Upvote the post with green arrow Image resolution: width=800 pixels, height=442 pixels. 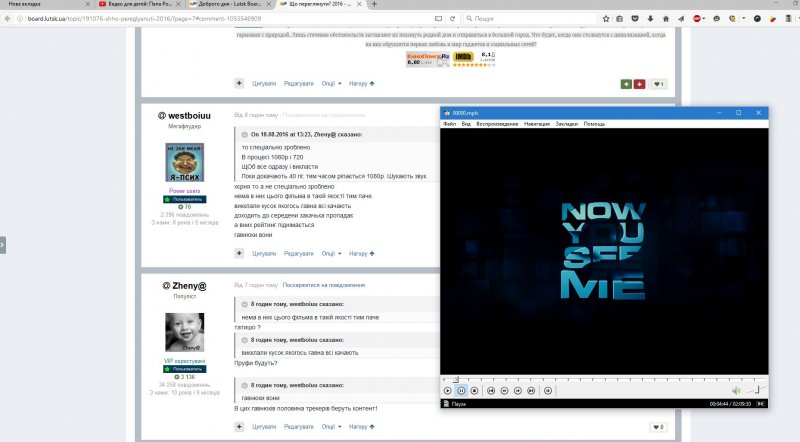626,84
